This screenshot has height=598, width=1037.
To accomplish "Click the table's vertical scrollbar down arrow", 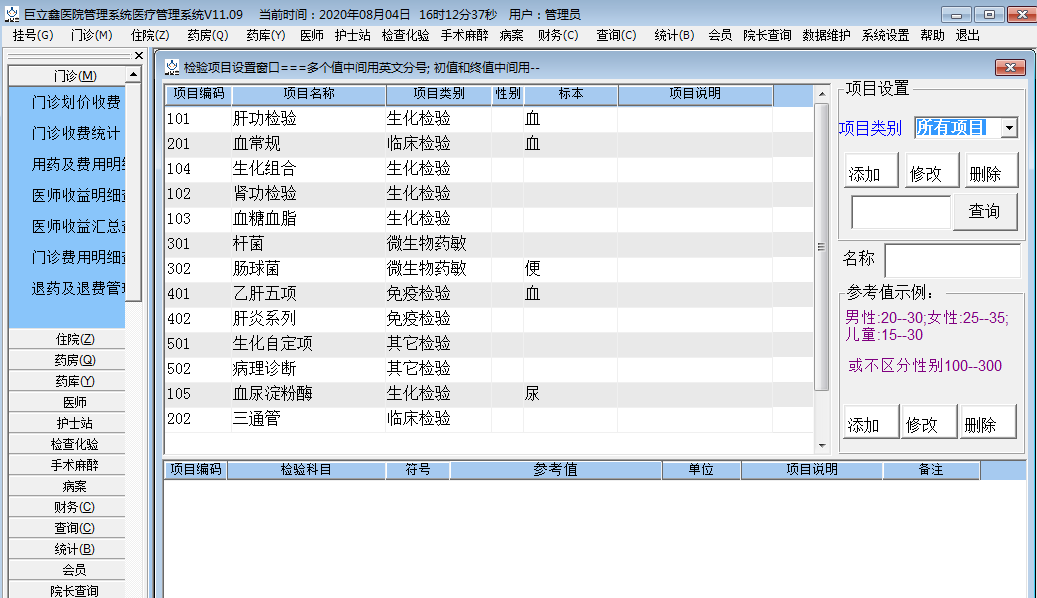I will 823,445.
